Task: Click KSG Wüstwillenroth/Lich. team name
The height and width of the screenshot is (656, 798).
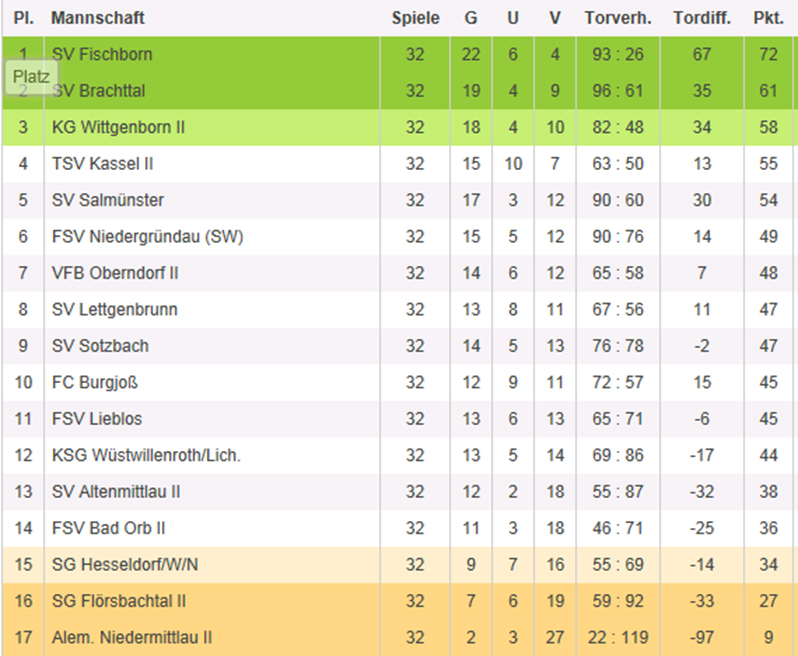Action: [146, 455]
